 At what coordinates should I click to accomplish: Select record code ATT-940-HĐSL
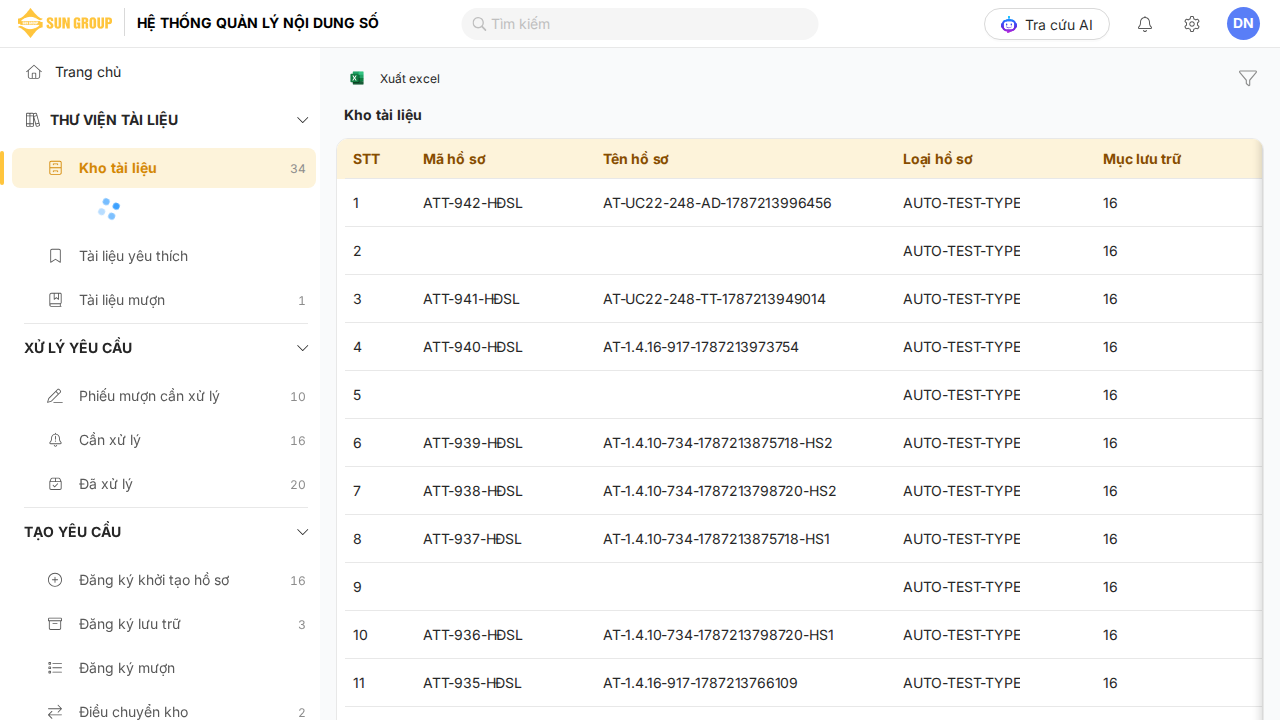pyautogui.click(x=473, y=347)
